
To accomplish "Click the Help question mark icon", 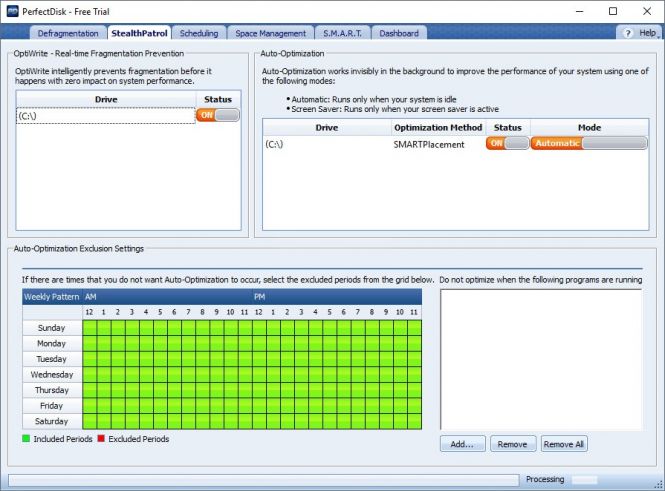I will tap(628, 33).
